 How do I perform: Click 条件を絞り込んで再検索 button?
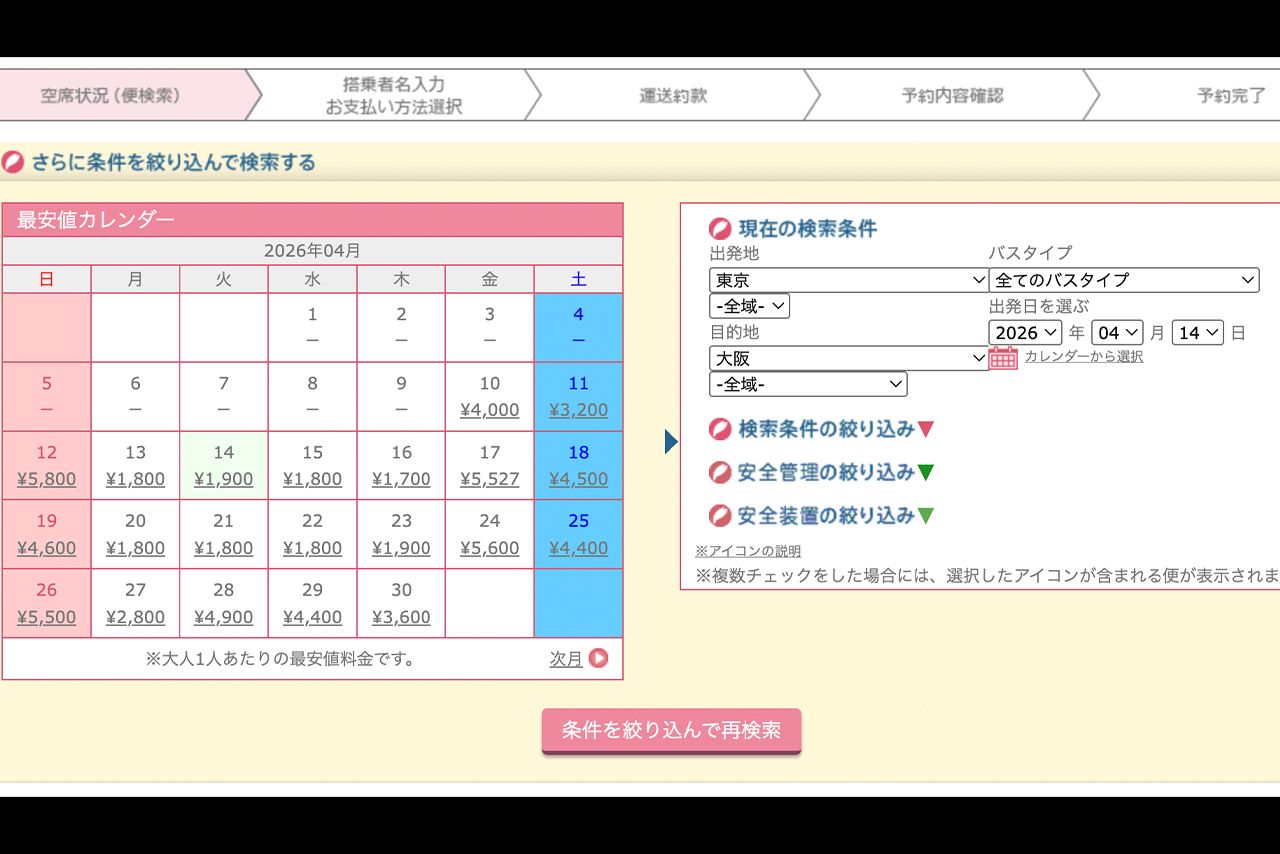coord(671,730)
